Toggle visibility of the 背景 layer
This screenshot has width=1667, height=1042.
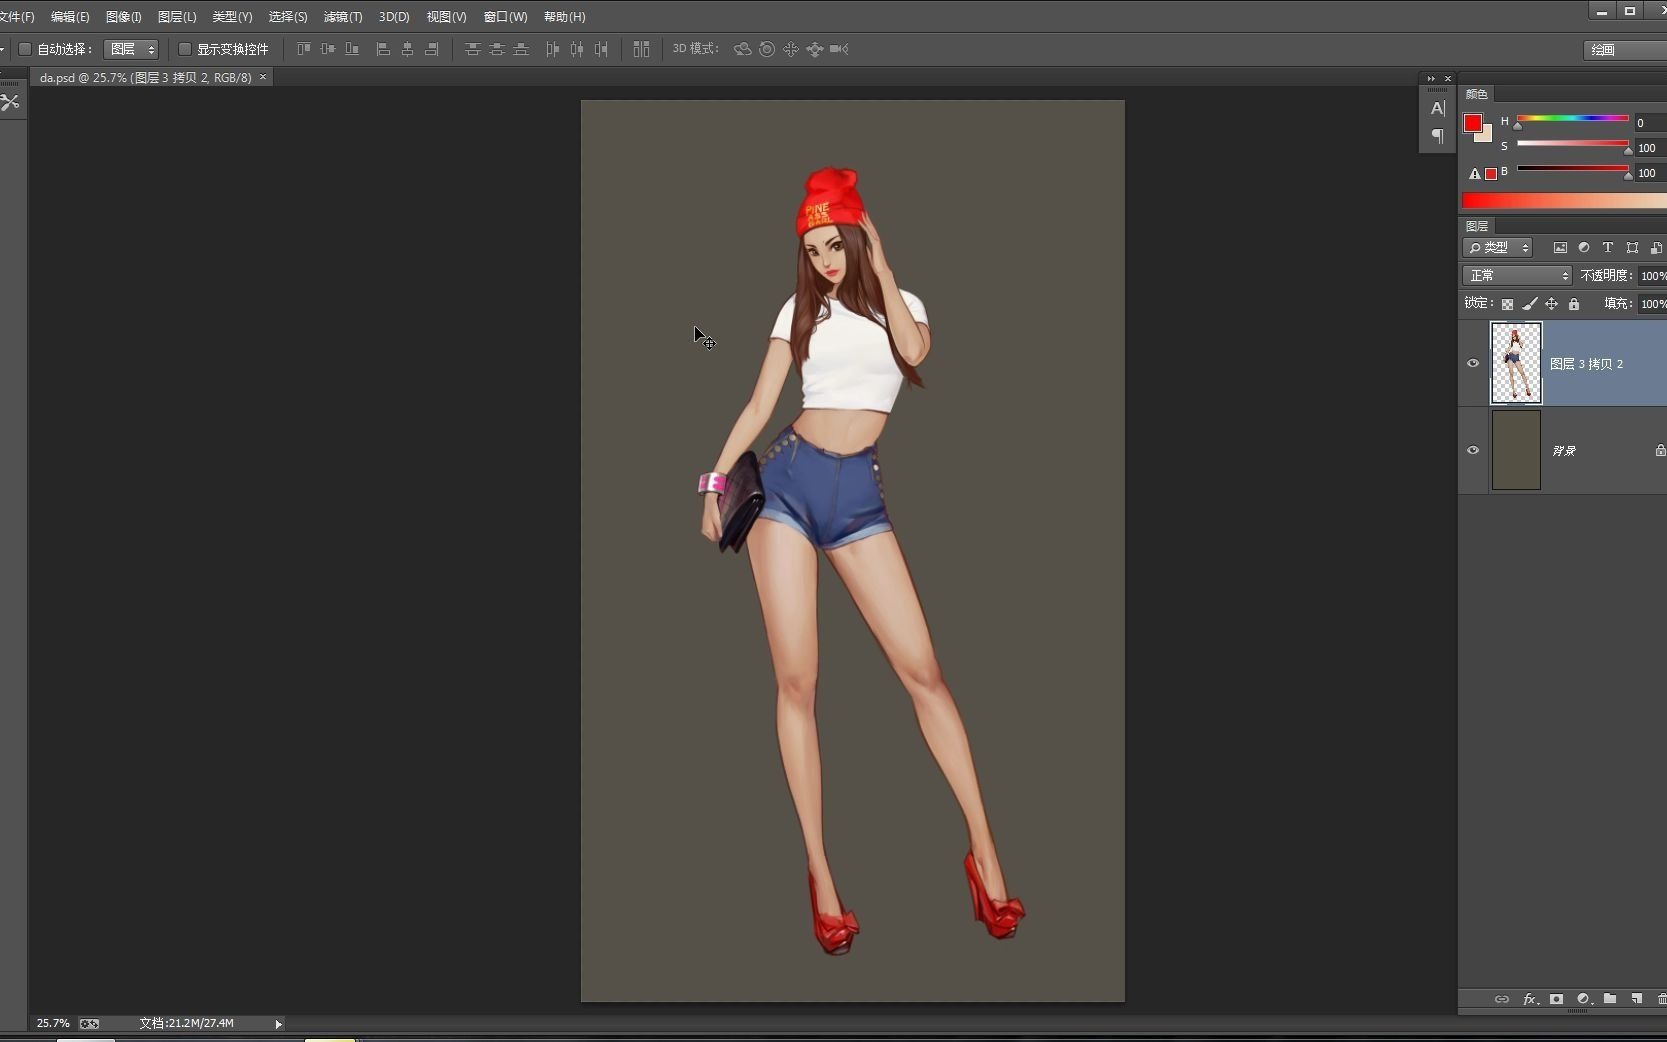coord(1473,450)
